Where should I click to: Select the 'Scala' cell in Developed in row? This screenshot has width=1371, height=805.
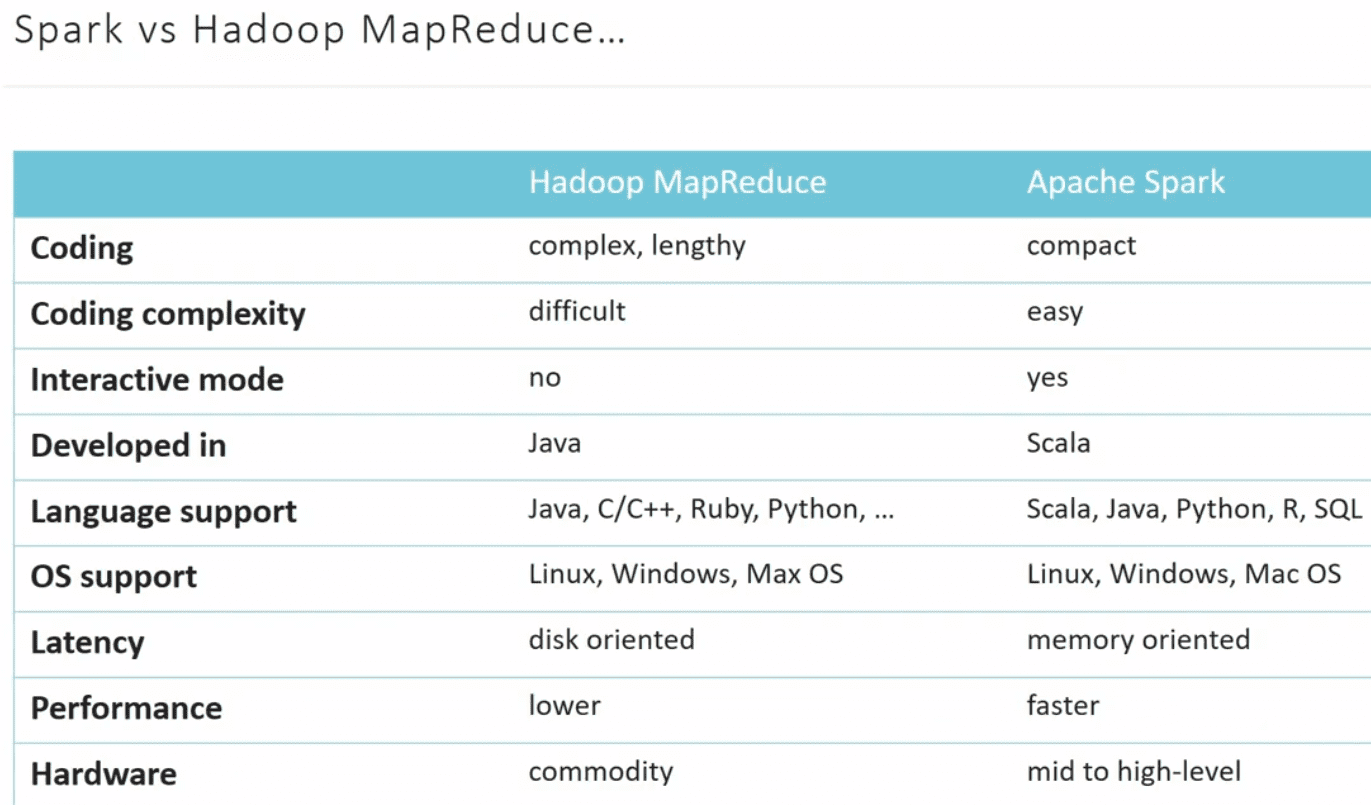tap(1058, 443)
